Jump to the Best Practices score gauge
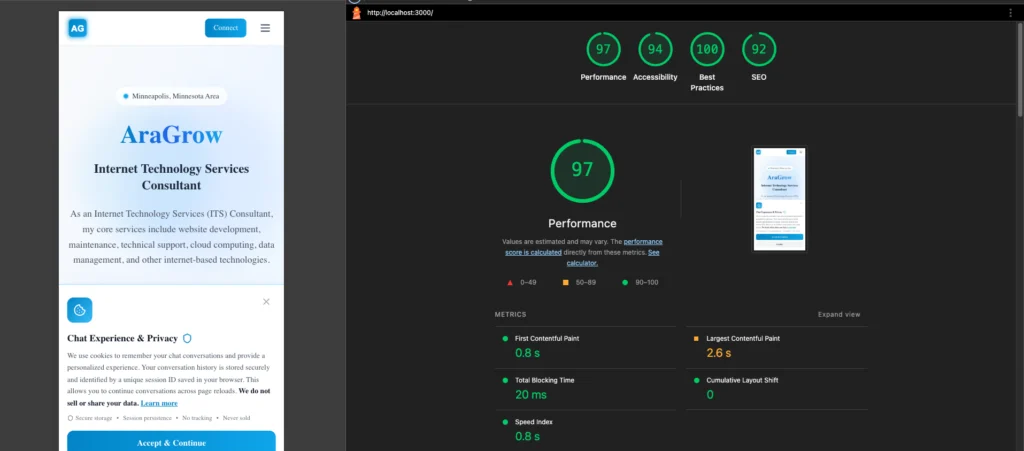The width and height of the screenshot is (1024, 451). point(707,50)
